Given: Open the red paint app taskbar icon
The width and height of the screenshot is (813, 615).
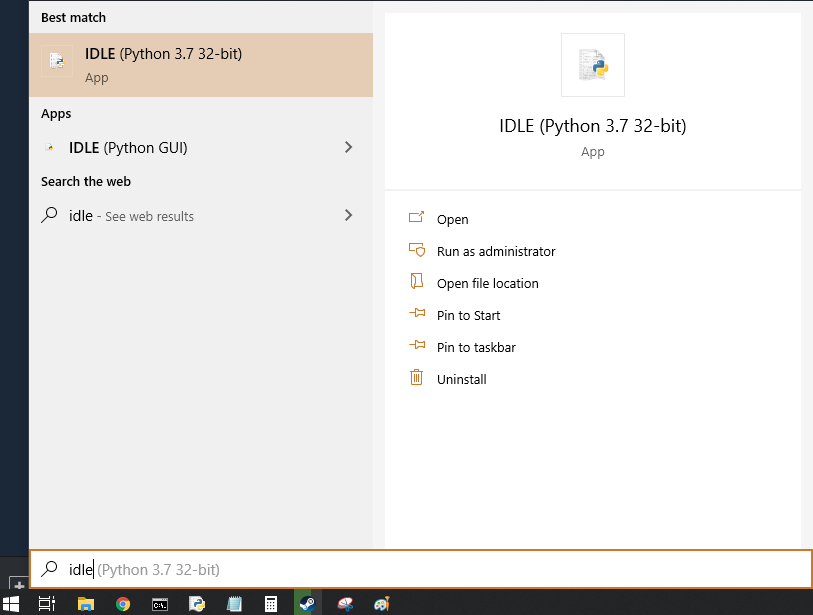Looking at the screenshot, I should click(x=345, y=604).
